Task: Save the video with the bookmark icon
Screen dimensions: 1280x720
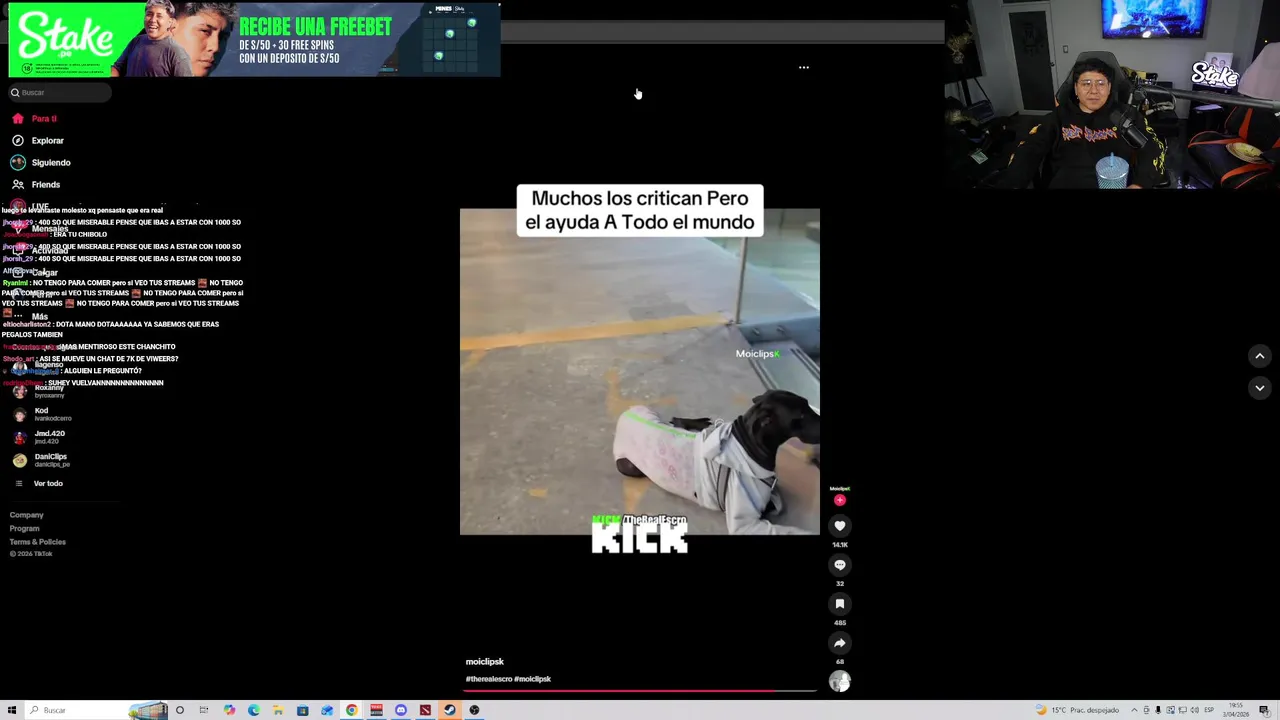Action: (840, 604)
